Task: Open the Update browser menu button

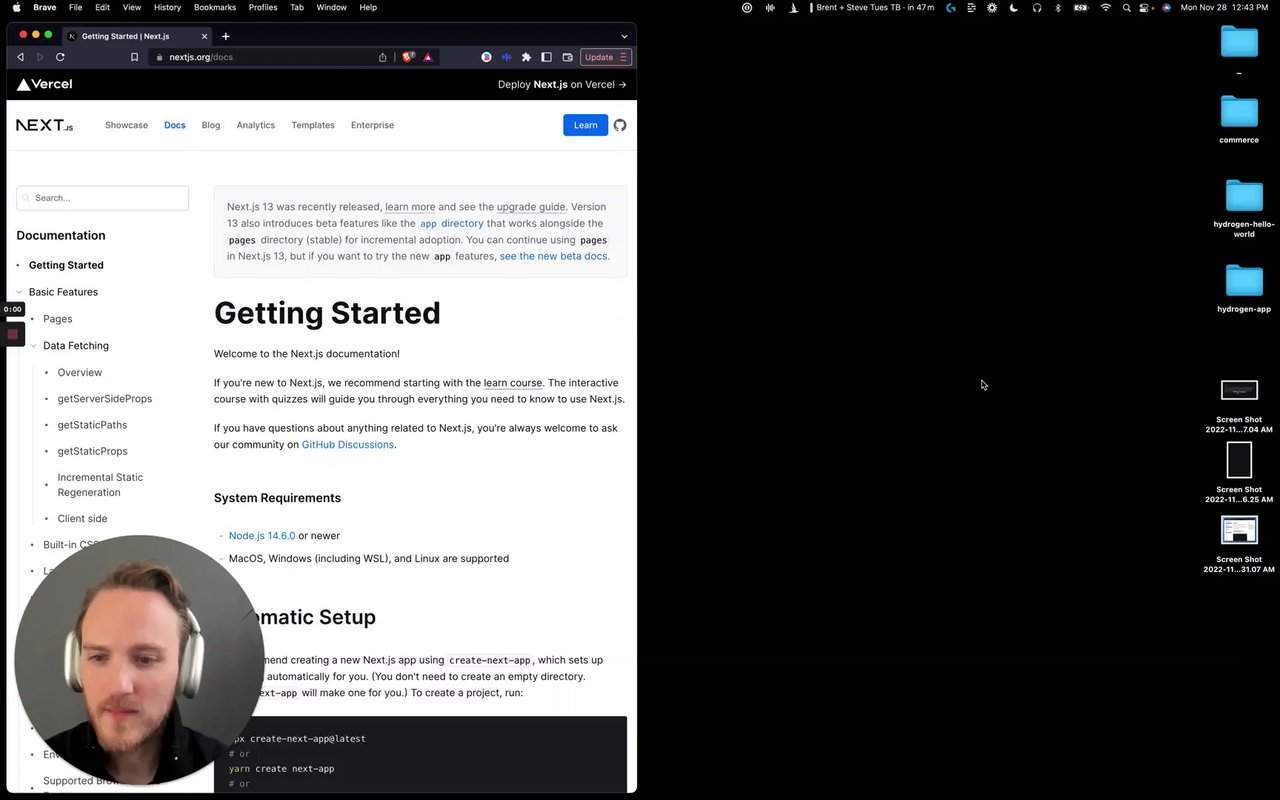Action: (607, 57)
